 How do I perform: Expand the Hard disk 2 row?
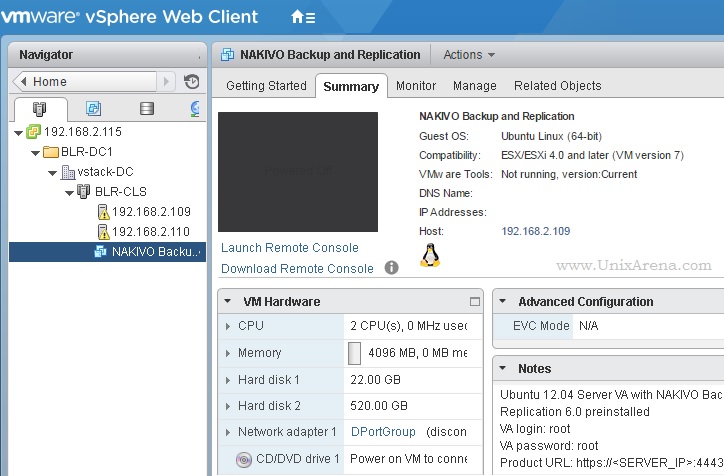pyautogui.click(x=228, y=406)
